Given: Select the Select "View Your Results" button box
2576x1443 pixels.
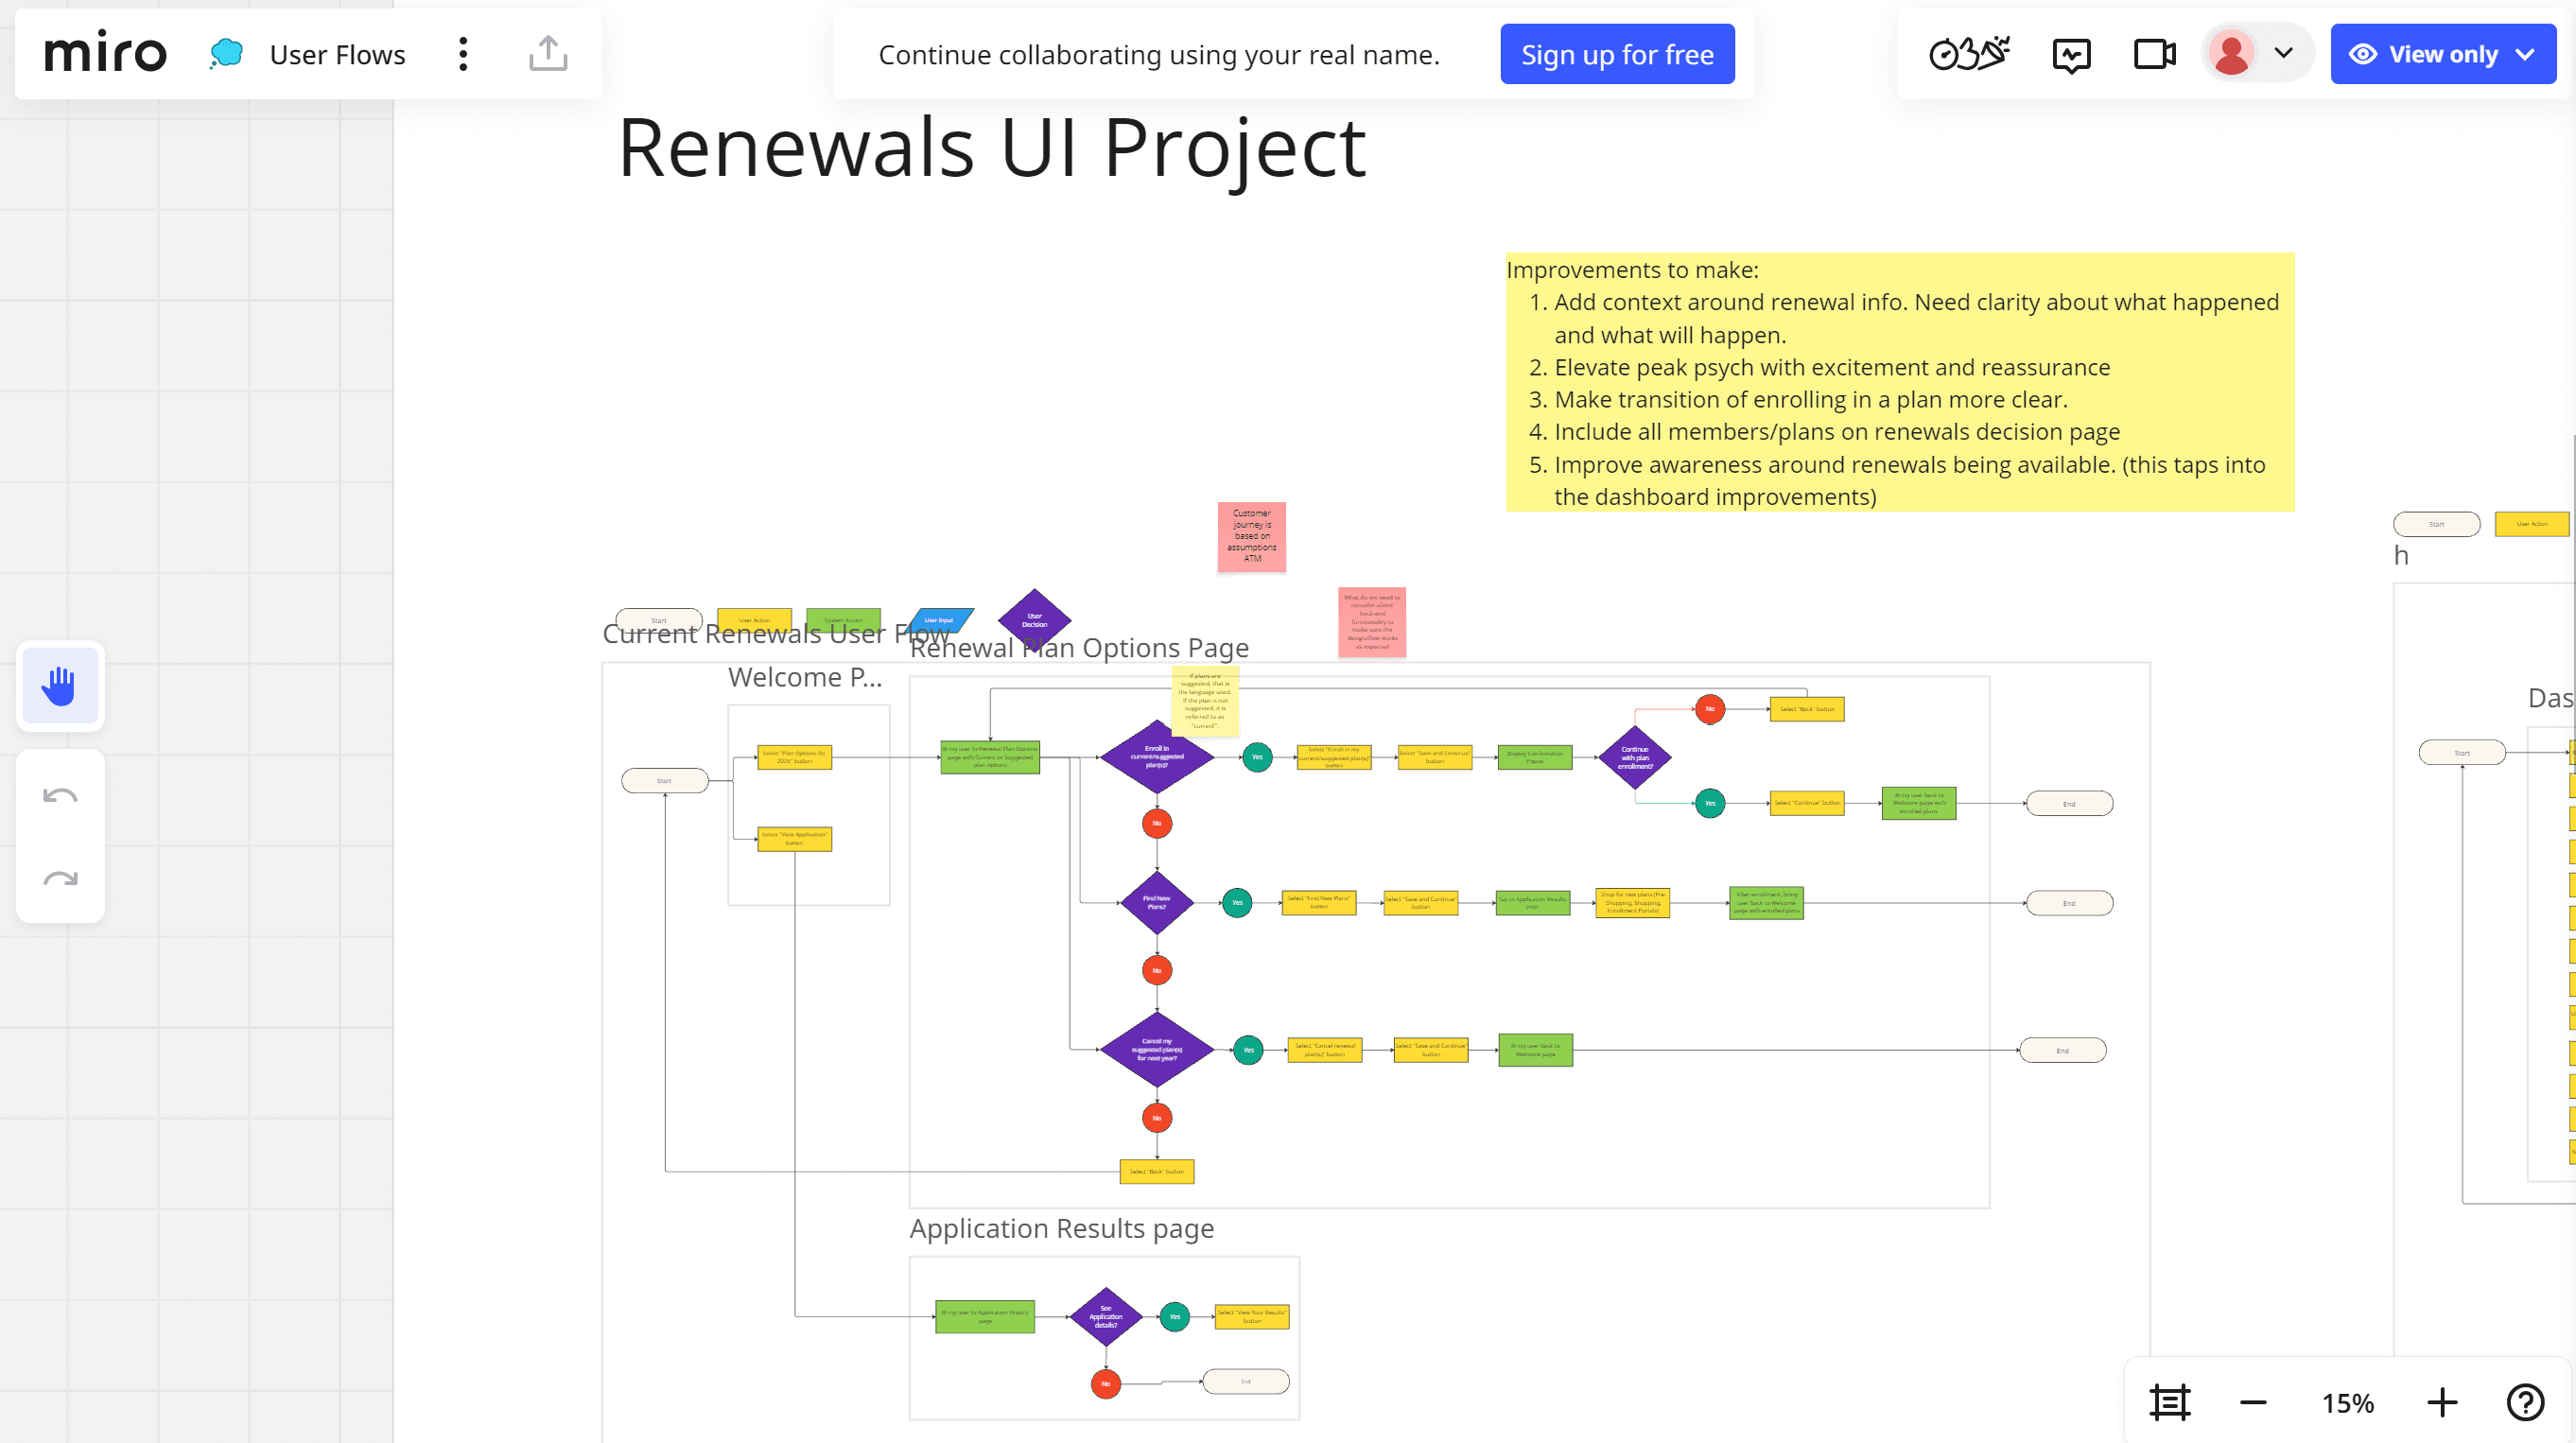Looking at the screenshot, I should [x=1252, y=1317].
